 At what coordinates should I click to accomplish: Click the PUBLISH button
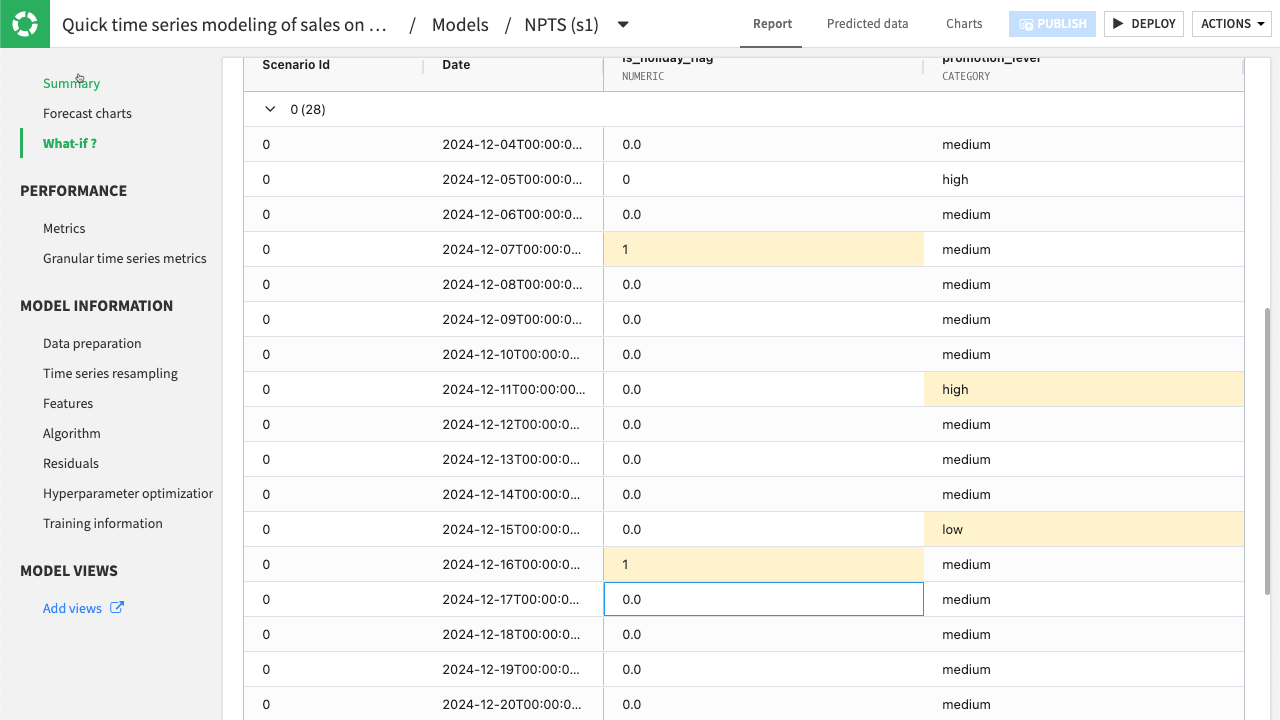click(x=1052, y=23)
